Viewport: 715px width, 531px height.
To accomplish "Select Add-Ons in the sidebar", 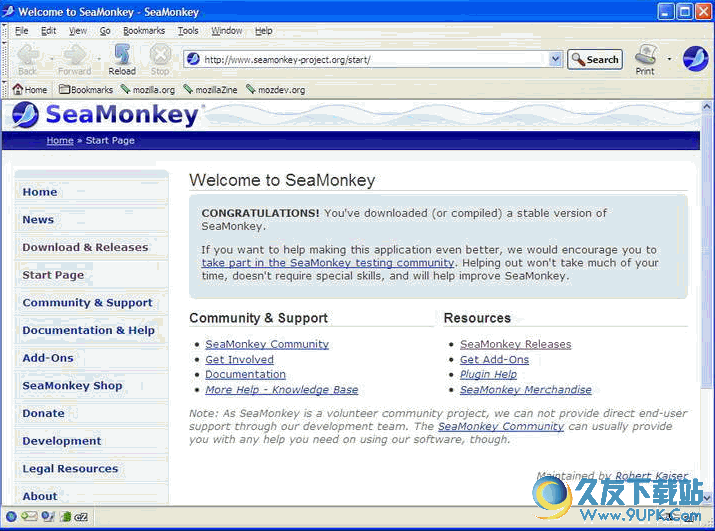I will pyautogui.click(x=48, y=358).
